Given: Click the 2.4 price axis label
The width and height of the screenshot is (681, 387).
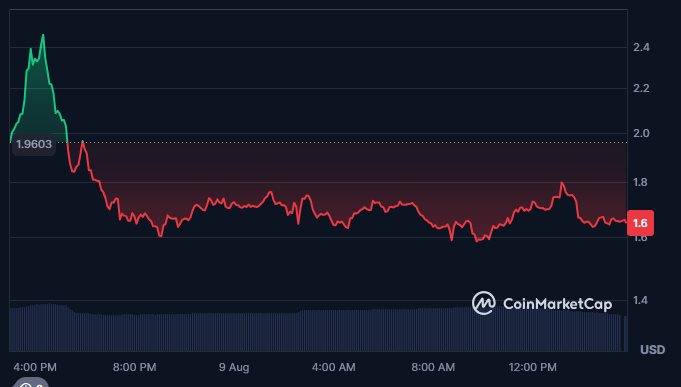Looking at the screenshot, I should [x=641, y=47].
